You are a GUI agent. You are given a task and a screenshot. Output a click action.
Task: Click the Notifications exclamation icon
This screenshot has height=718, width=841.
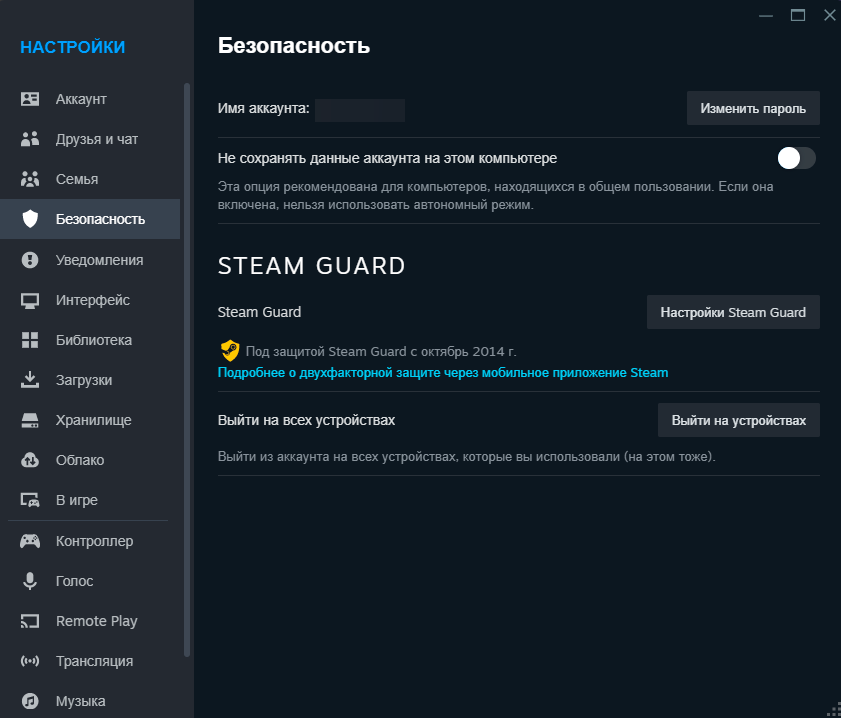tap(29, 260)
